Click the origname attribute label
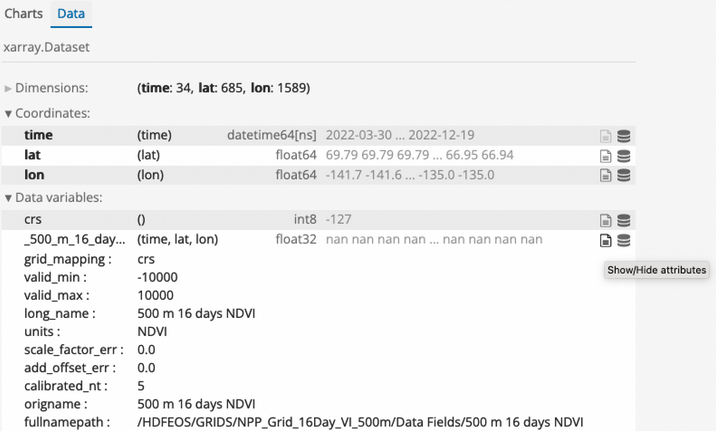Screen dimensions: 716x432 (x=55, y=404)
